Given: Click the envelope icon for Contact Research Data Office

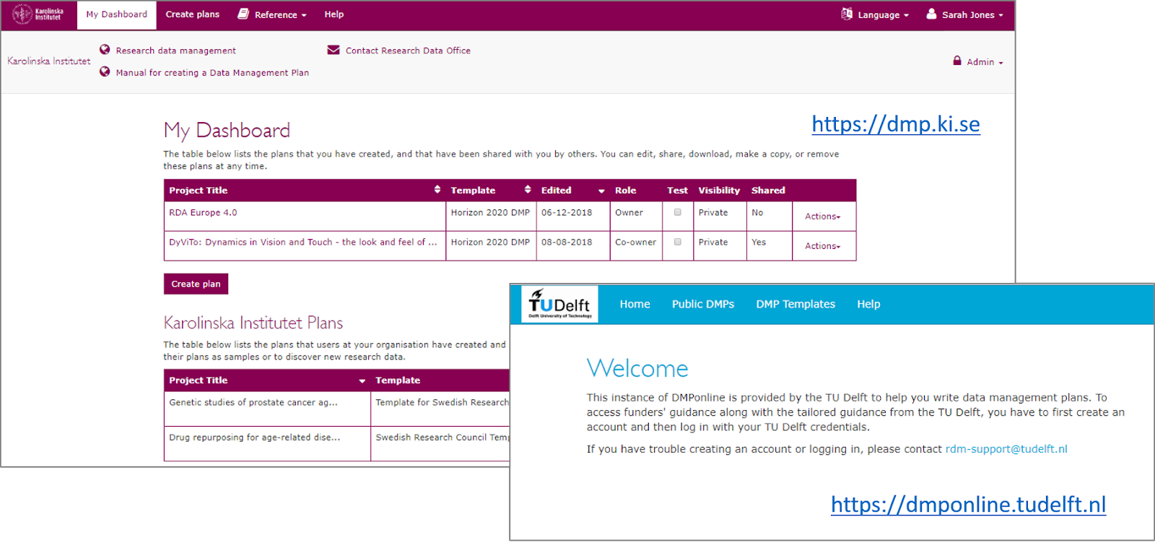Looking at the screenshot, I should click(334, 50).
